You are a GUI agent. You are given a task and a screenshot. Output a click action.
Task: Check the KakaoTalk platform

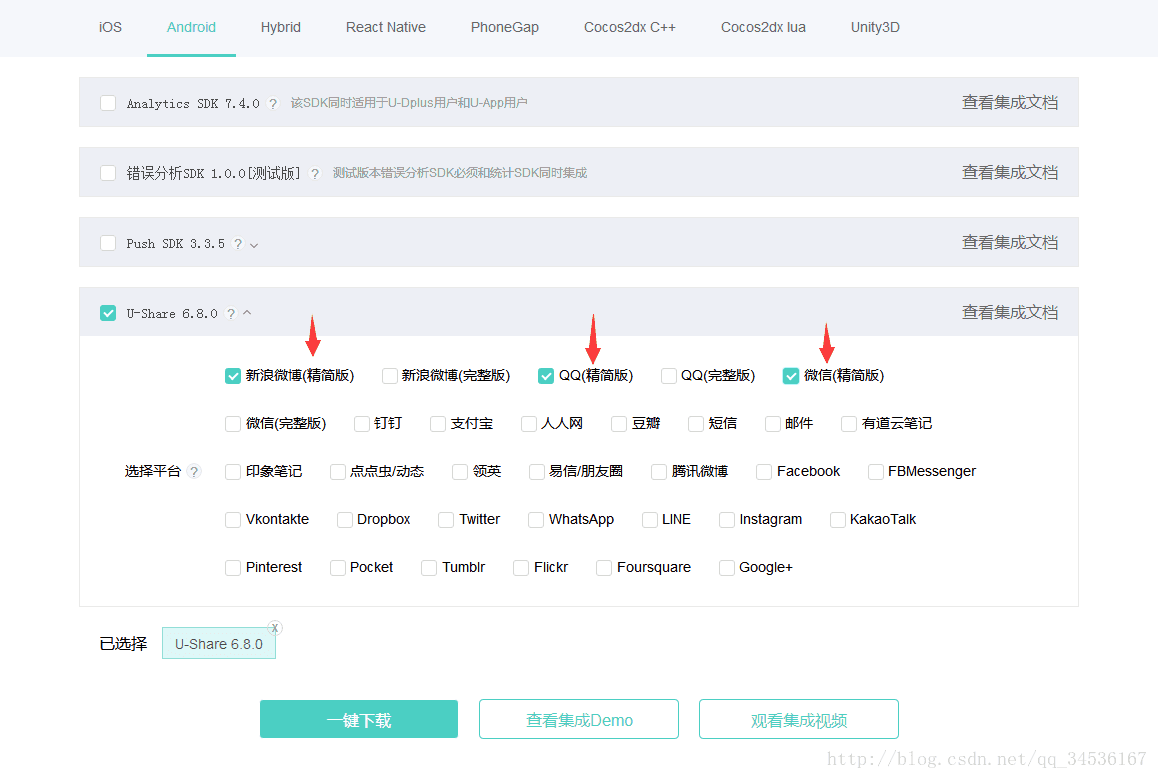pyautogui.click(x=837, y=520)
